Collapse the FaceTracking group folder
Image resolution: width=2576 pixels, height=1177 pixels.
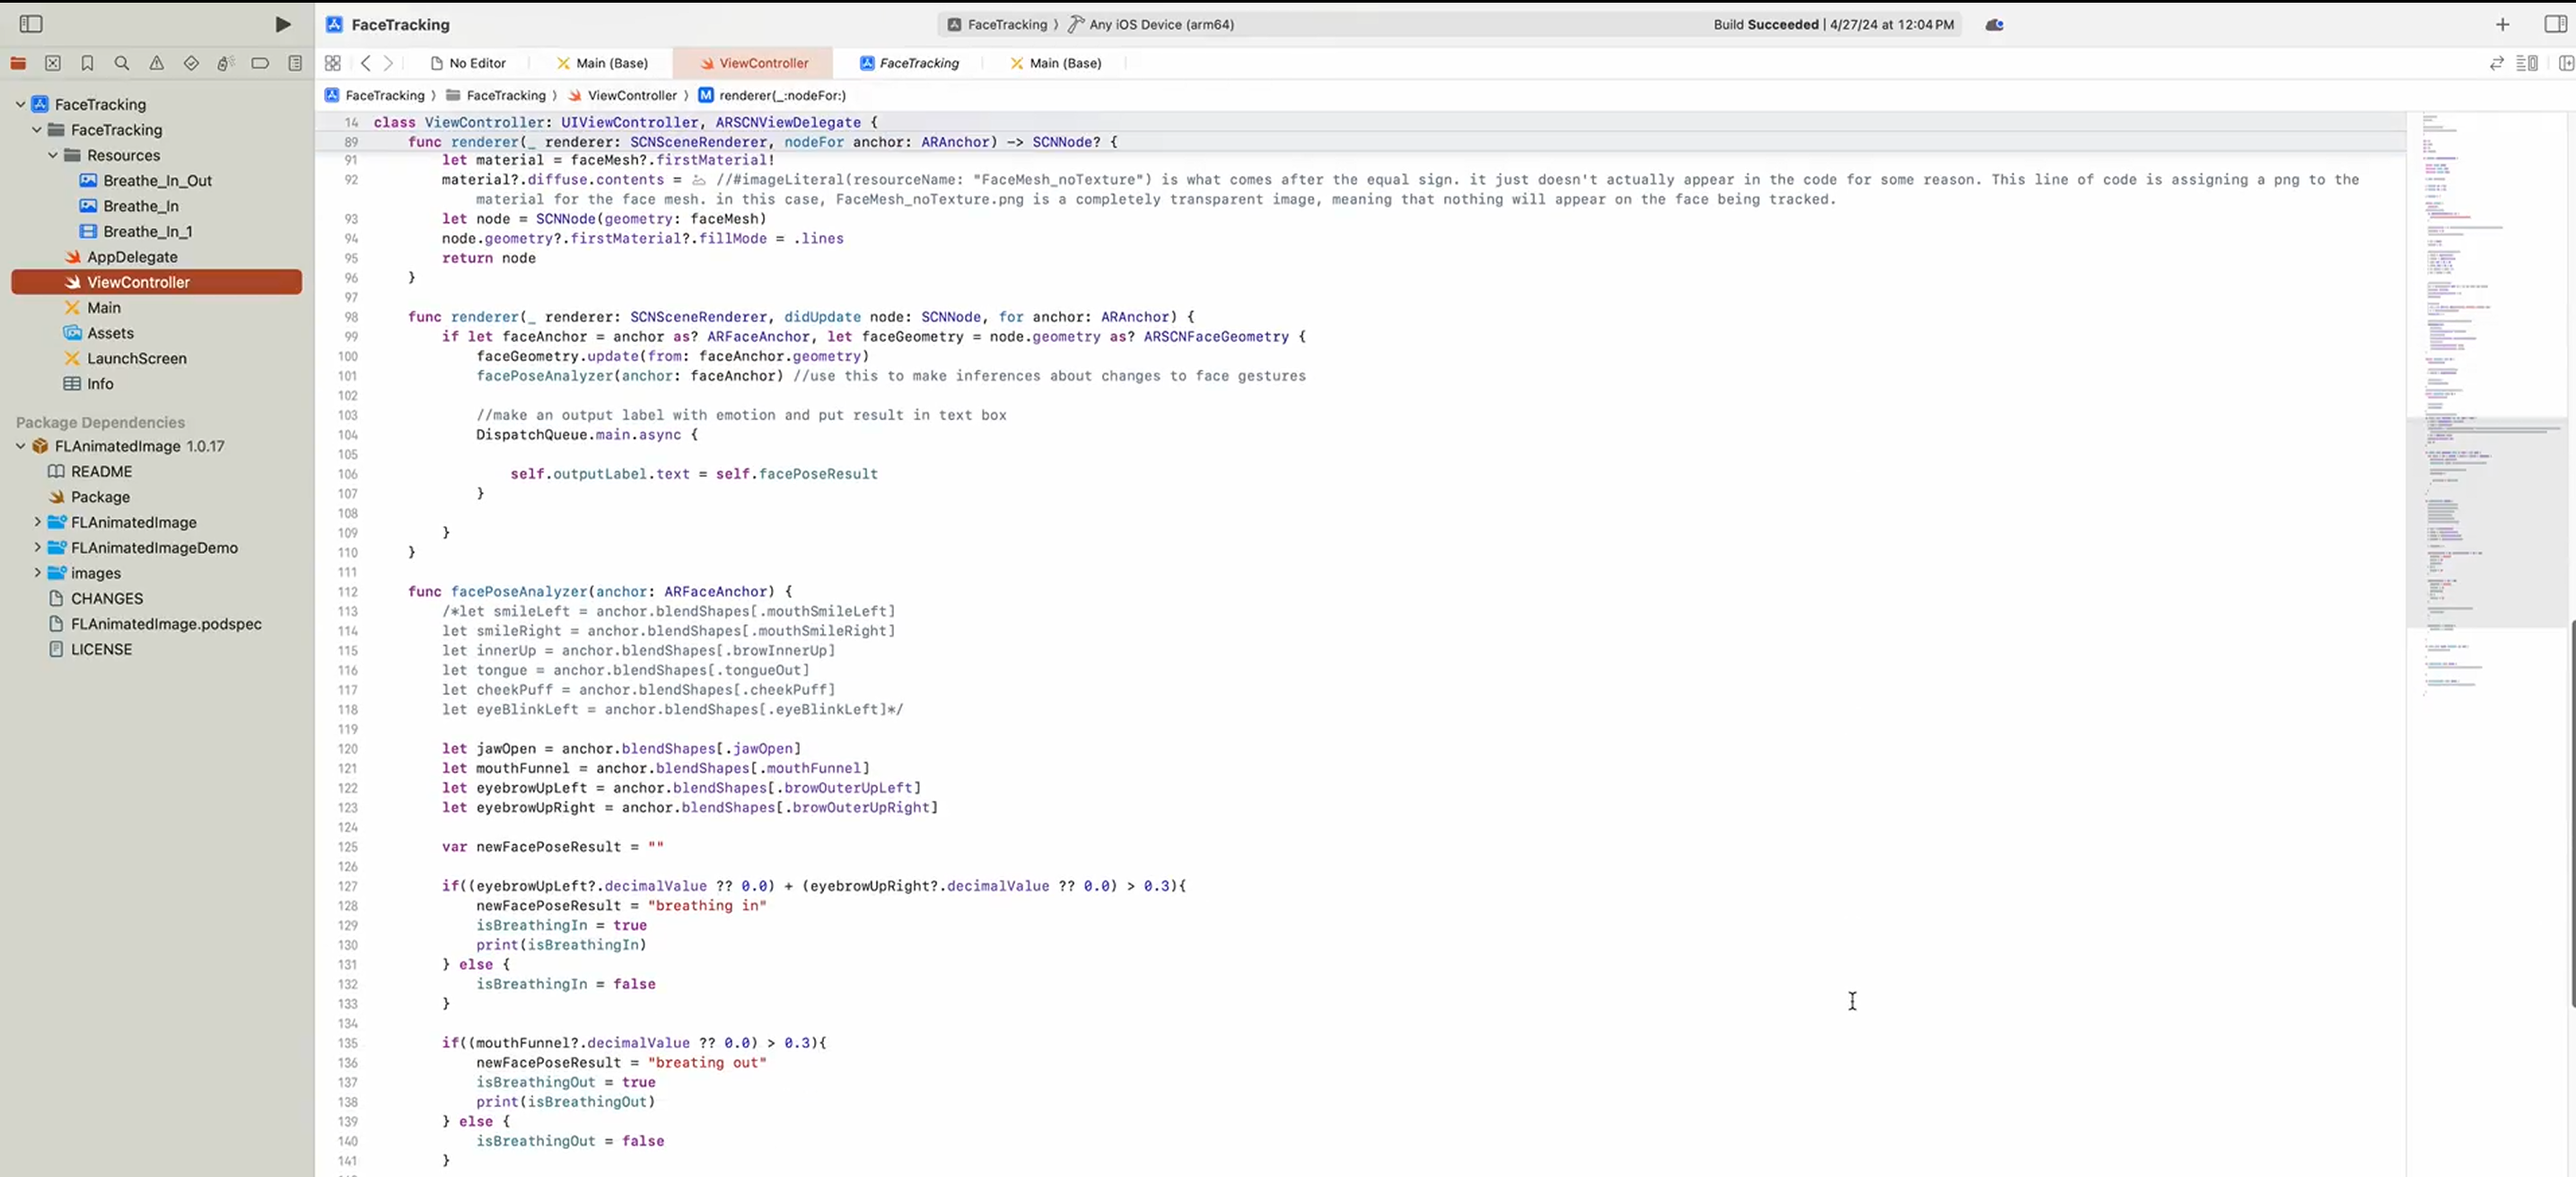37,129
